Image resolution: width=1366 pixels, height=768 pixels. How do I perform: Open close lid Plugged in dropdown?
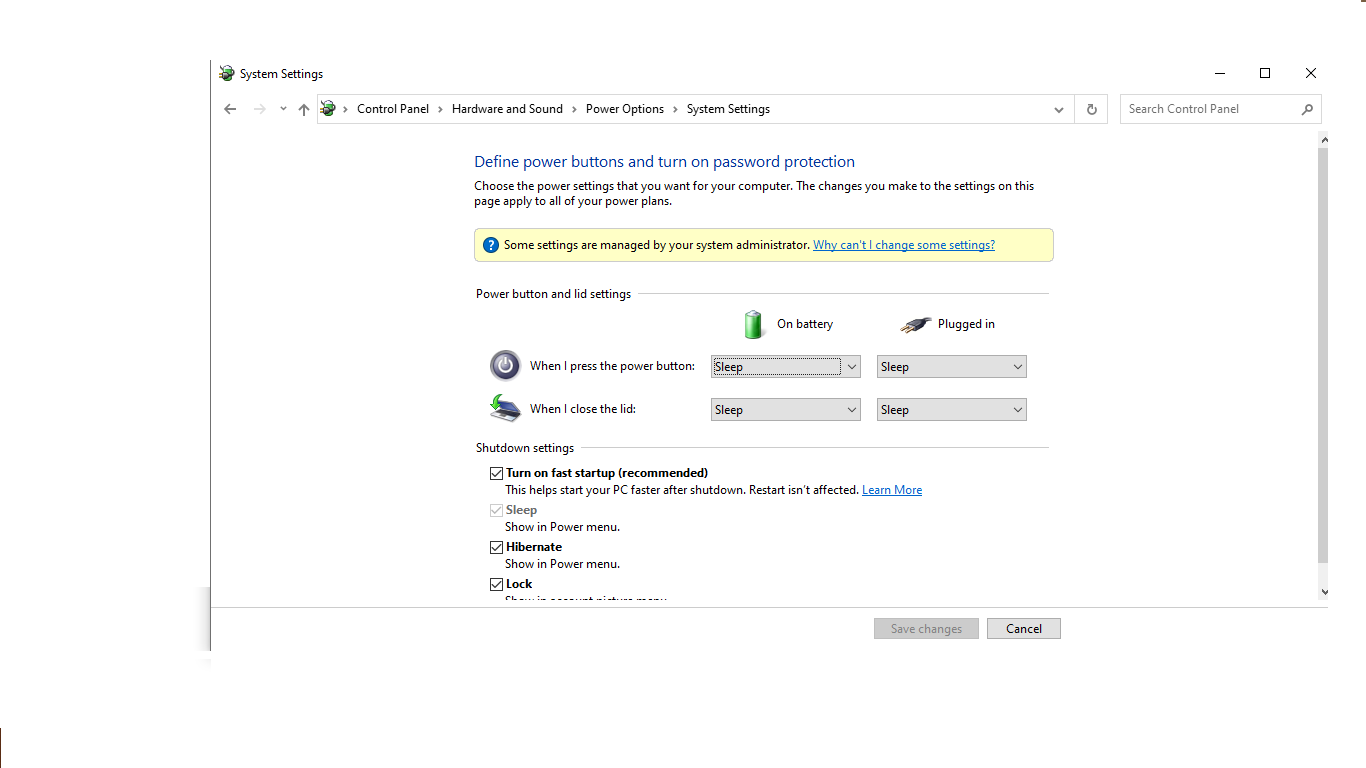click(x=951, y=410)
